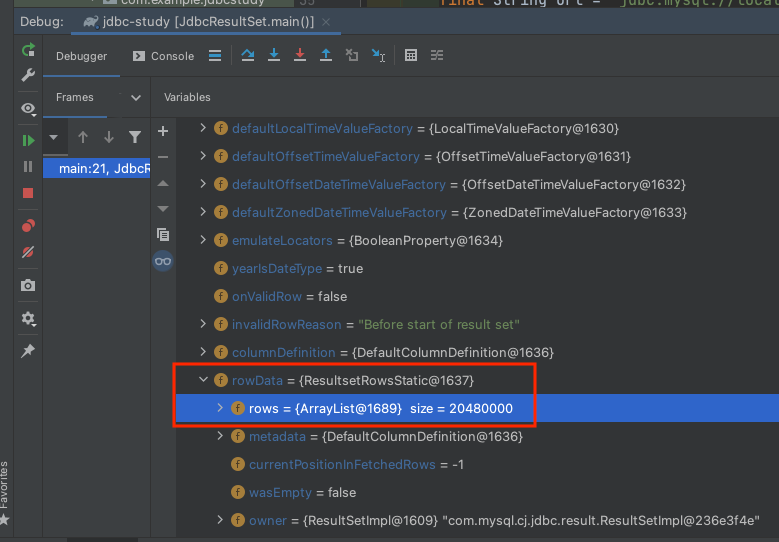Select the Frames tab

tap(75, 97)
